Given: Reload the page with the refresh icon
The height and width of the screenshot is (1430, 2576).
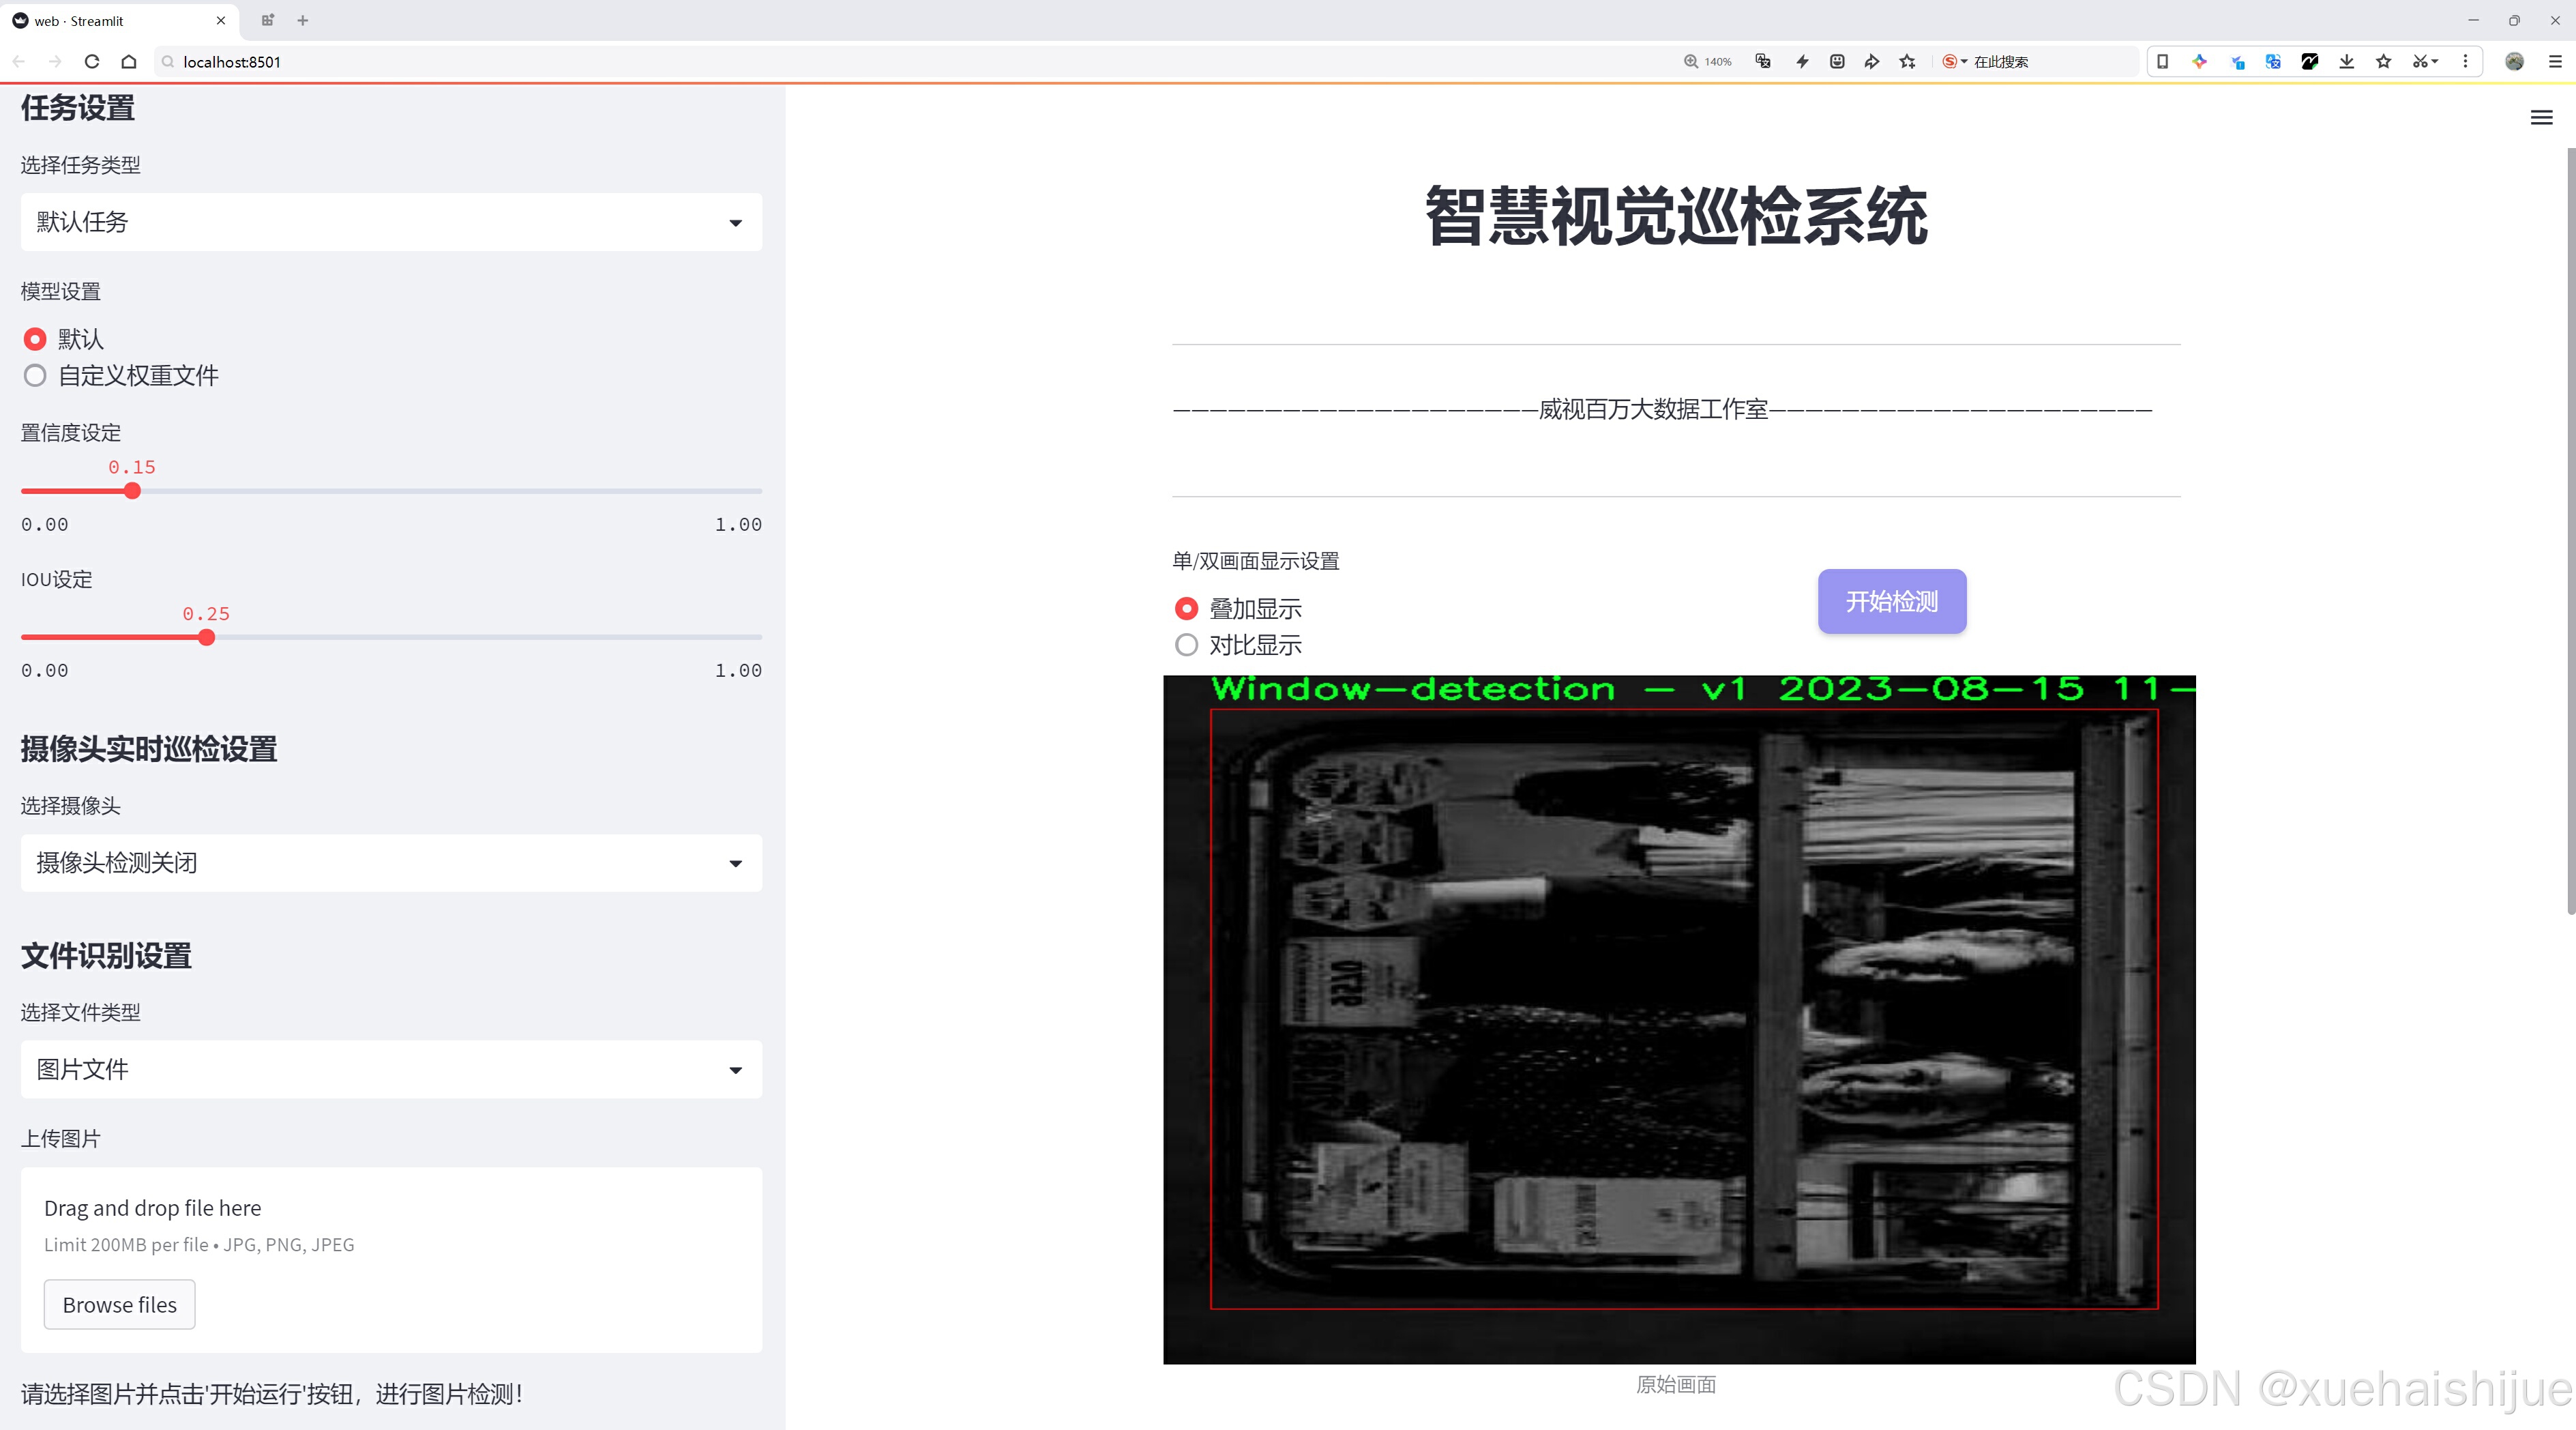Looking at the screenshot, I should (92, 62).
